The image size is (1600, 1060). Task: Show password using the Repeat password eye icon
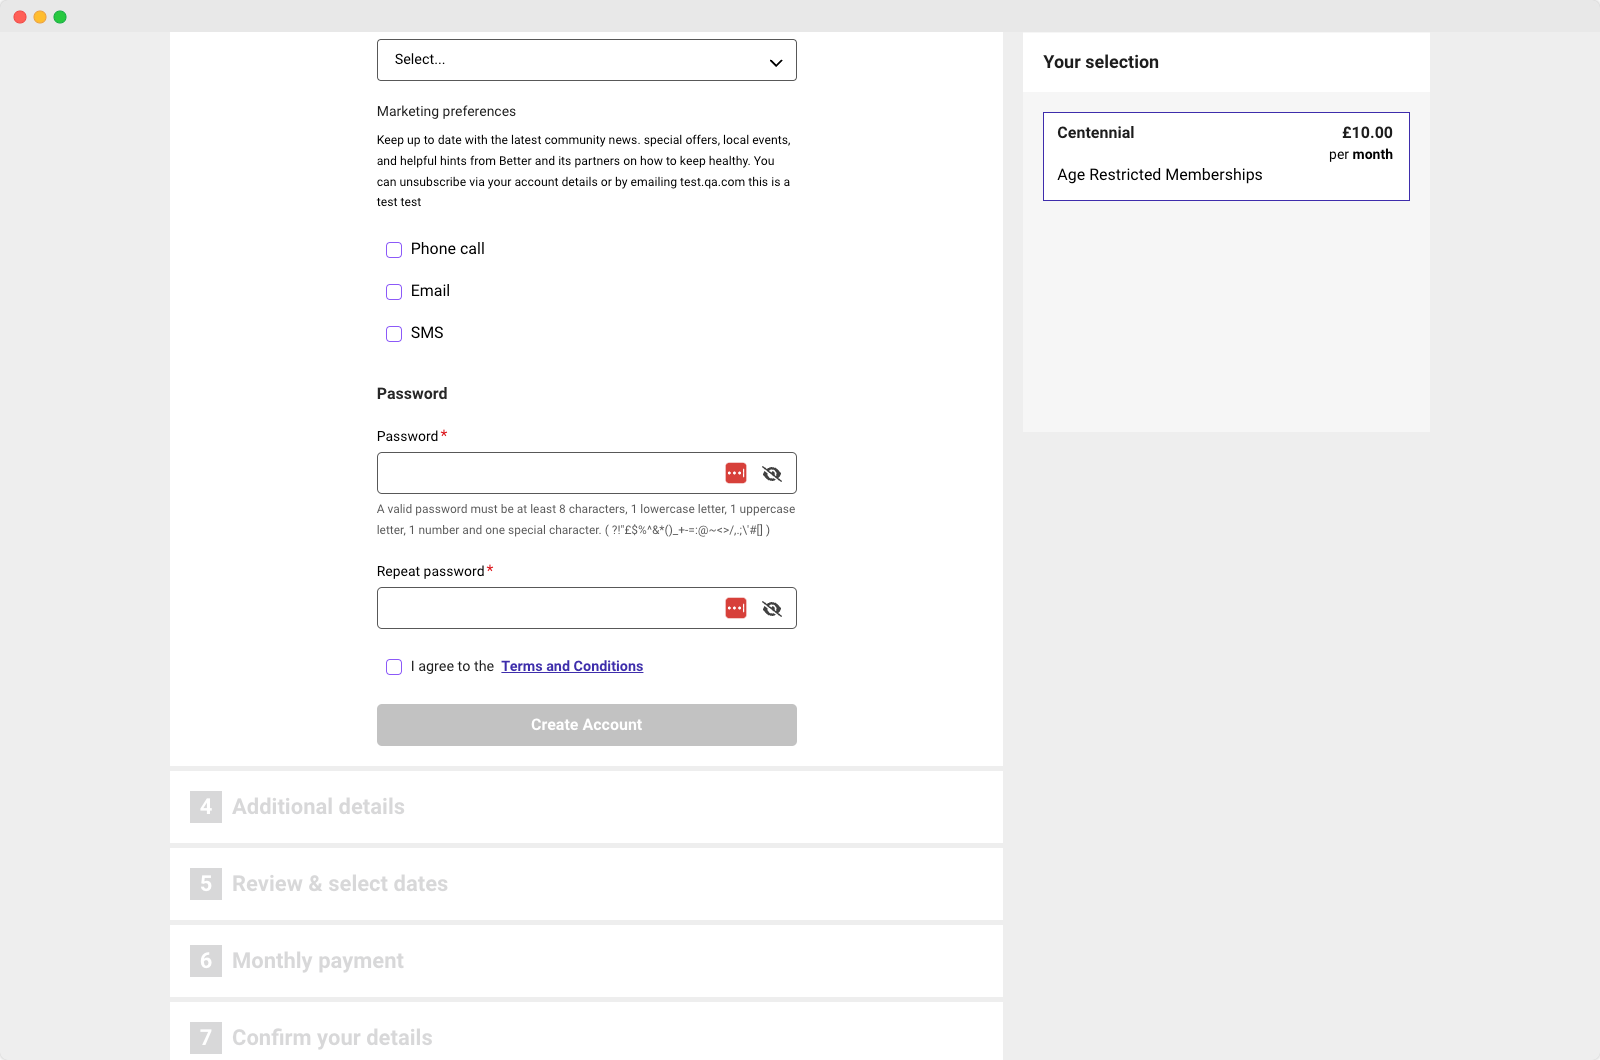point(772,609)
